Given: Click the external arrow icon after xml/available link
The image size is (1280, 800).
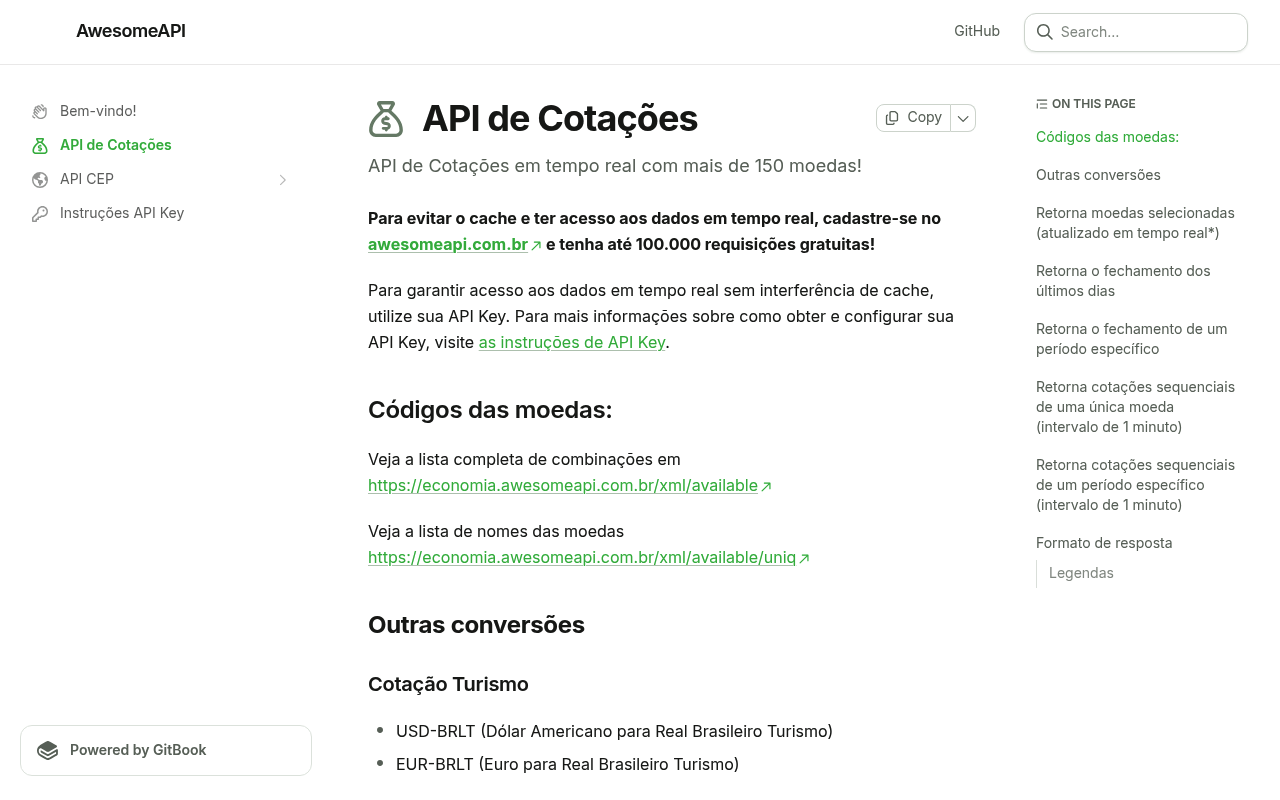Looking at the screenshot, I should (x=767, y=486).
